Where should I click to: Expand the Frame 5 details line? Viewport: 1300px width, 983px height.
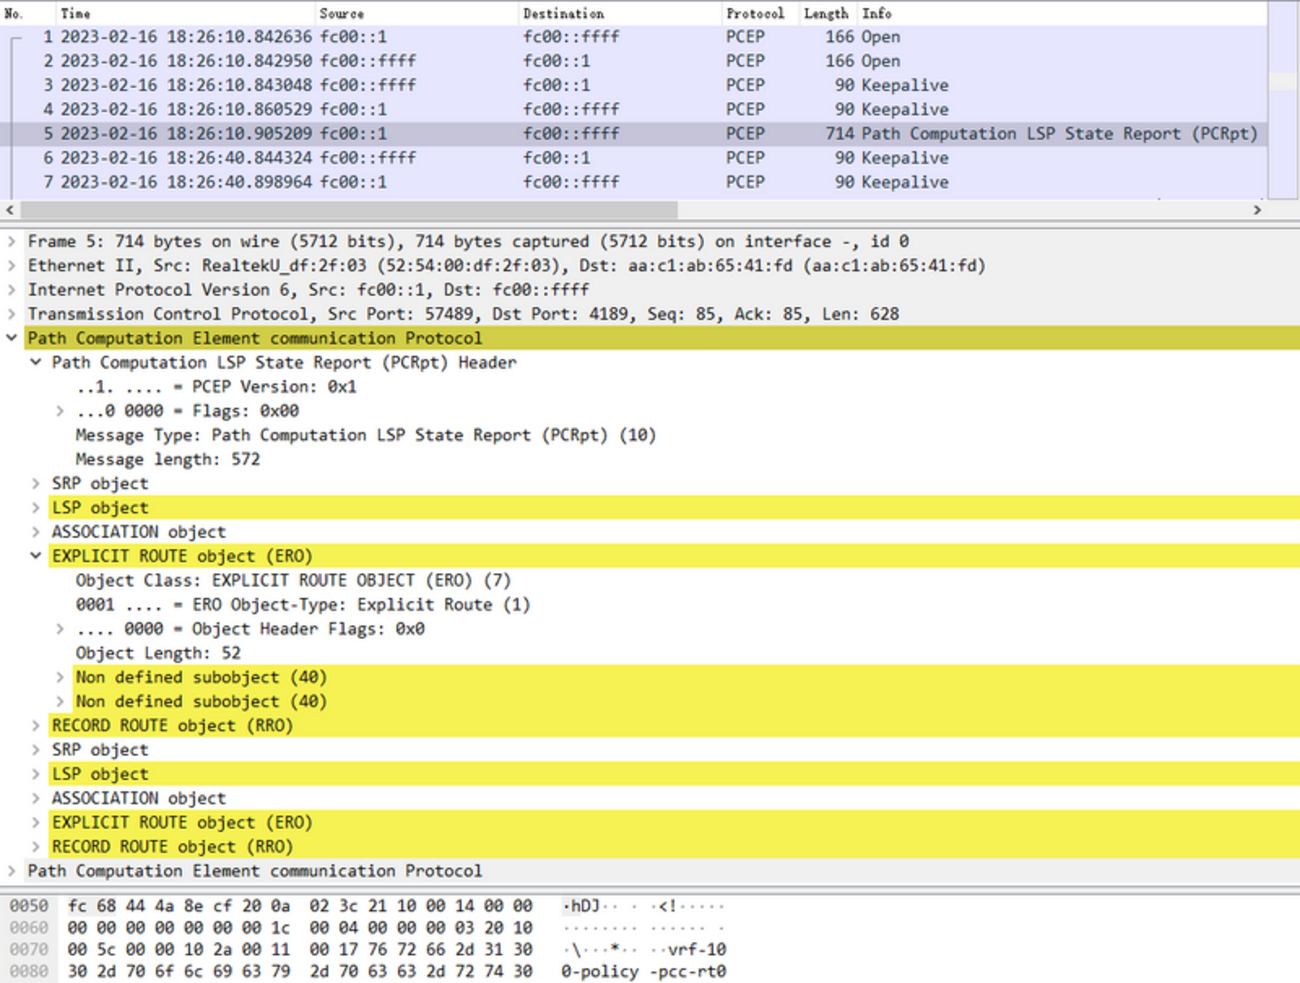pyautogui.click(x=12, y=241)
